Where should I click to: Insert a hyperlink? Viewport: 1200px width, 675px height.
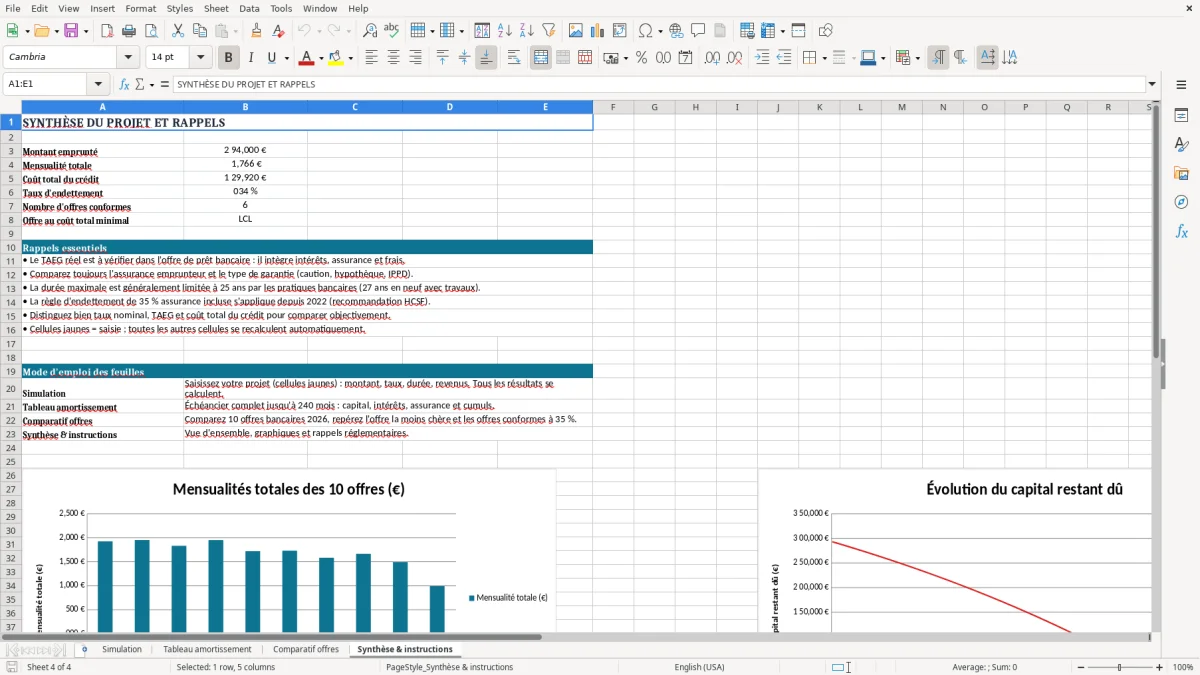[676, 31]
